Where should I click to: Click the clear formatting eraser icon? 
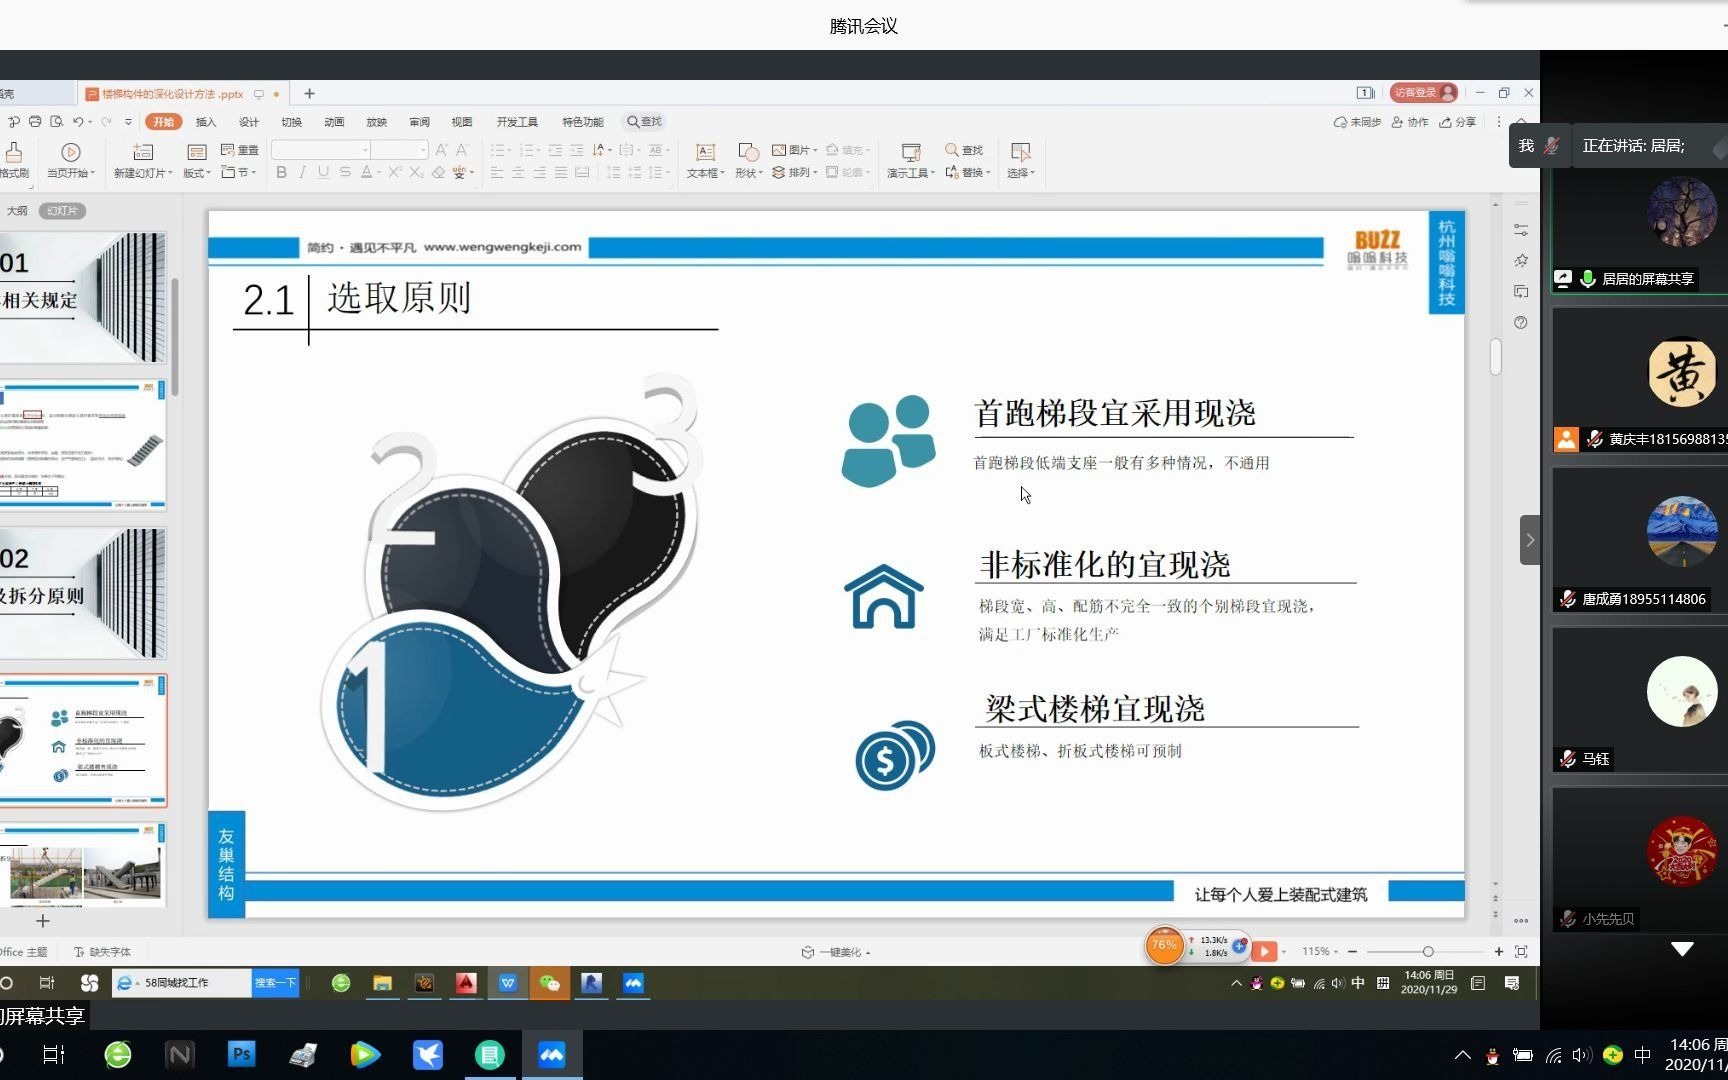point(438,172)
